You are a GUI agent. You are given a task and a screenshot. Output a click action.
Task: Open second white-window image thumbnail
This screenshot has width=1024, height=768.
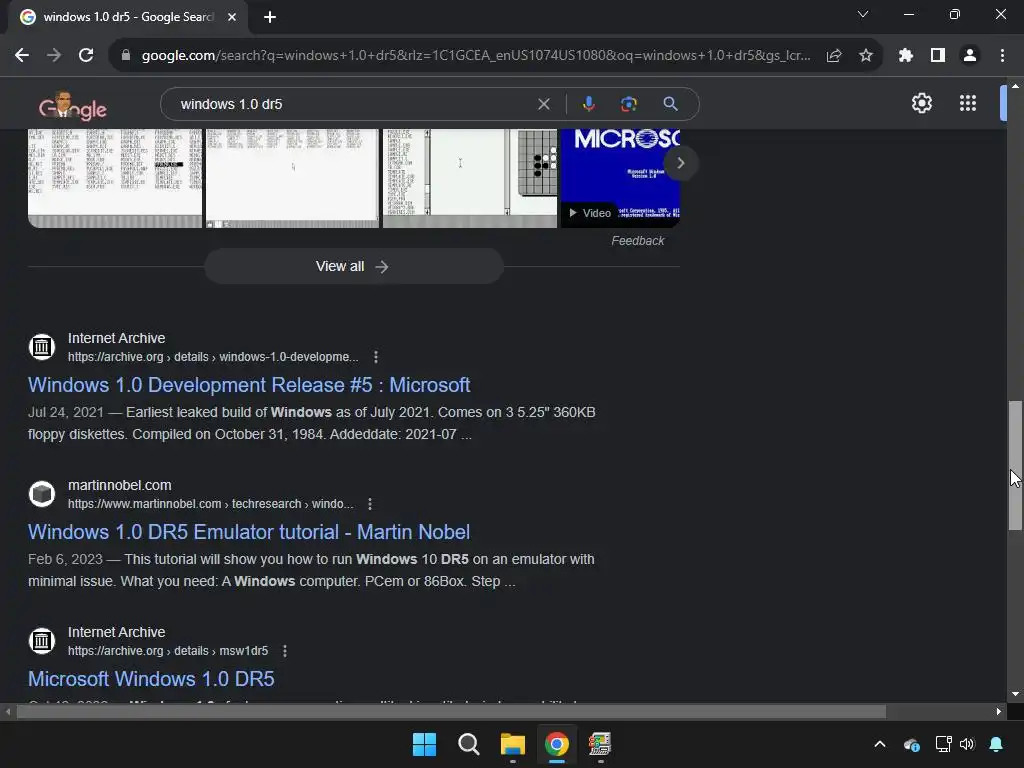click(x=293, y=178)
